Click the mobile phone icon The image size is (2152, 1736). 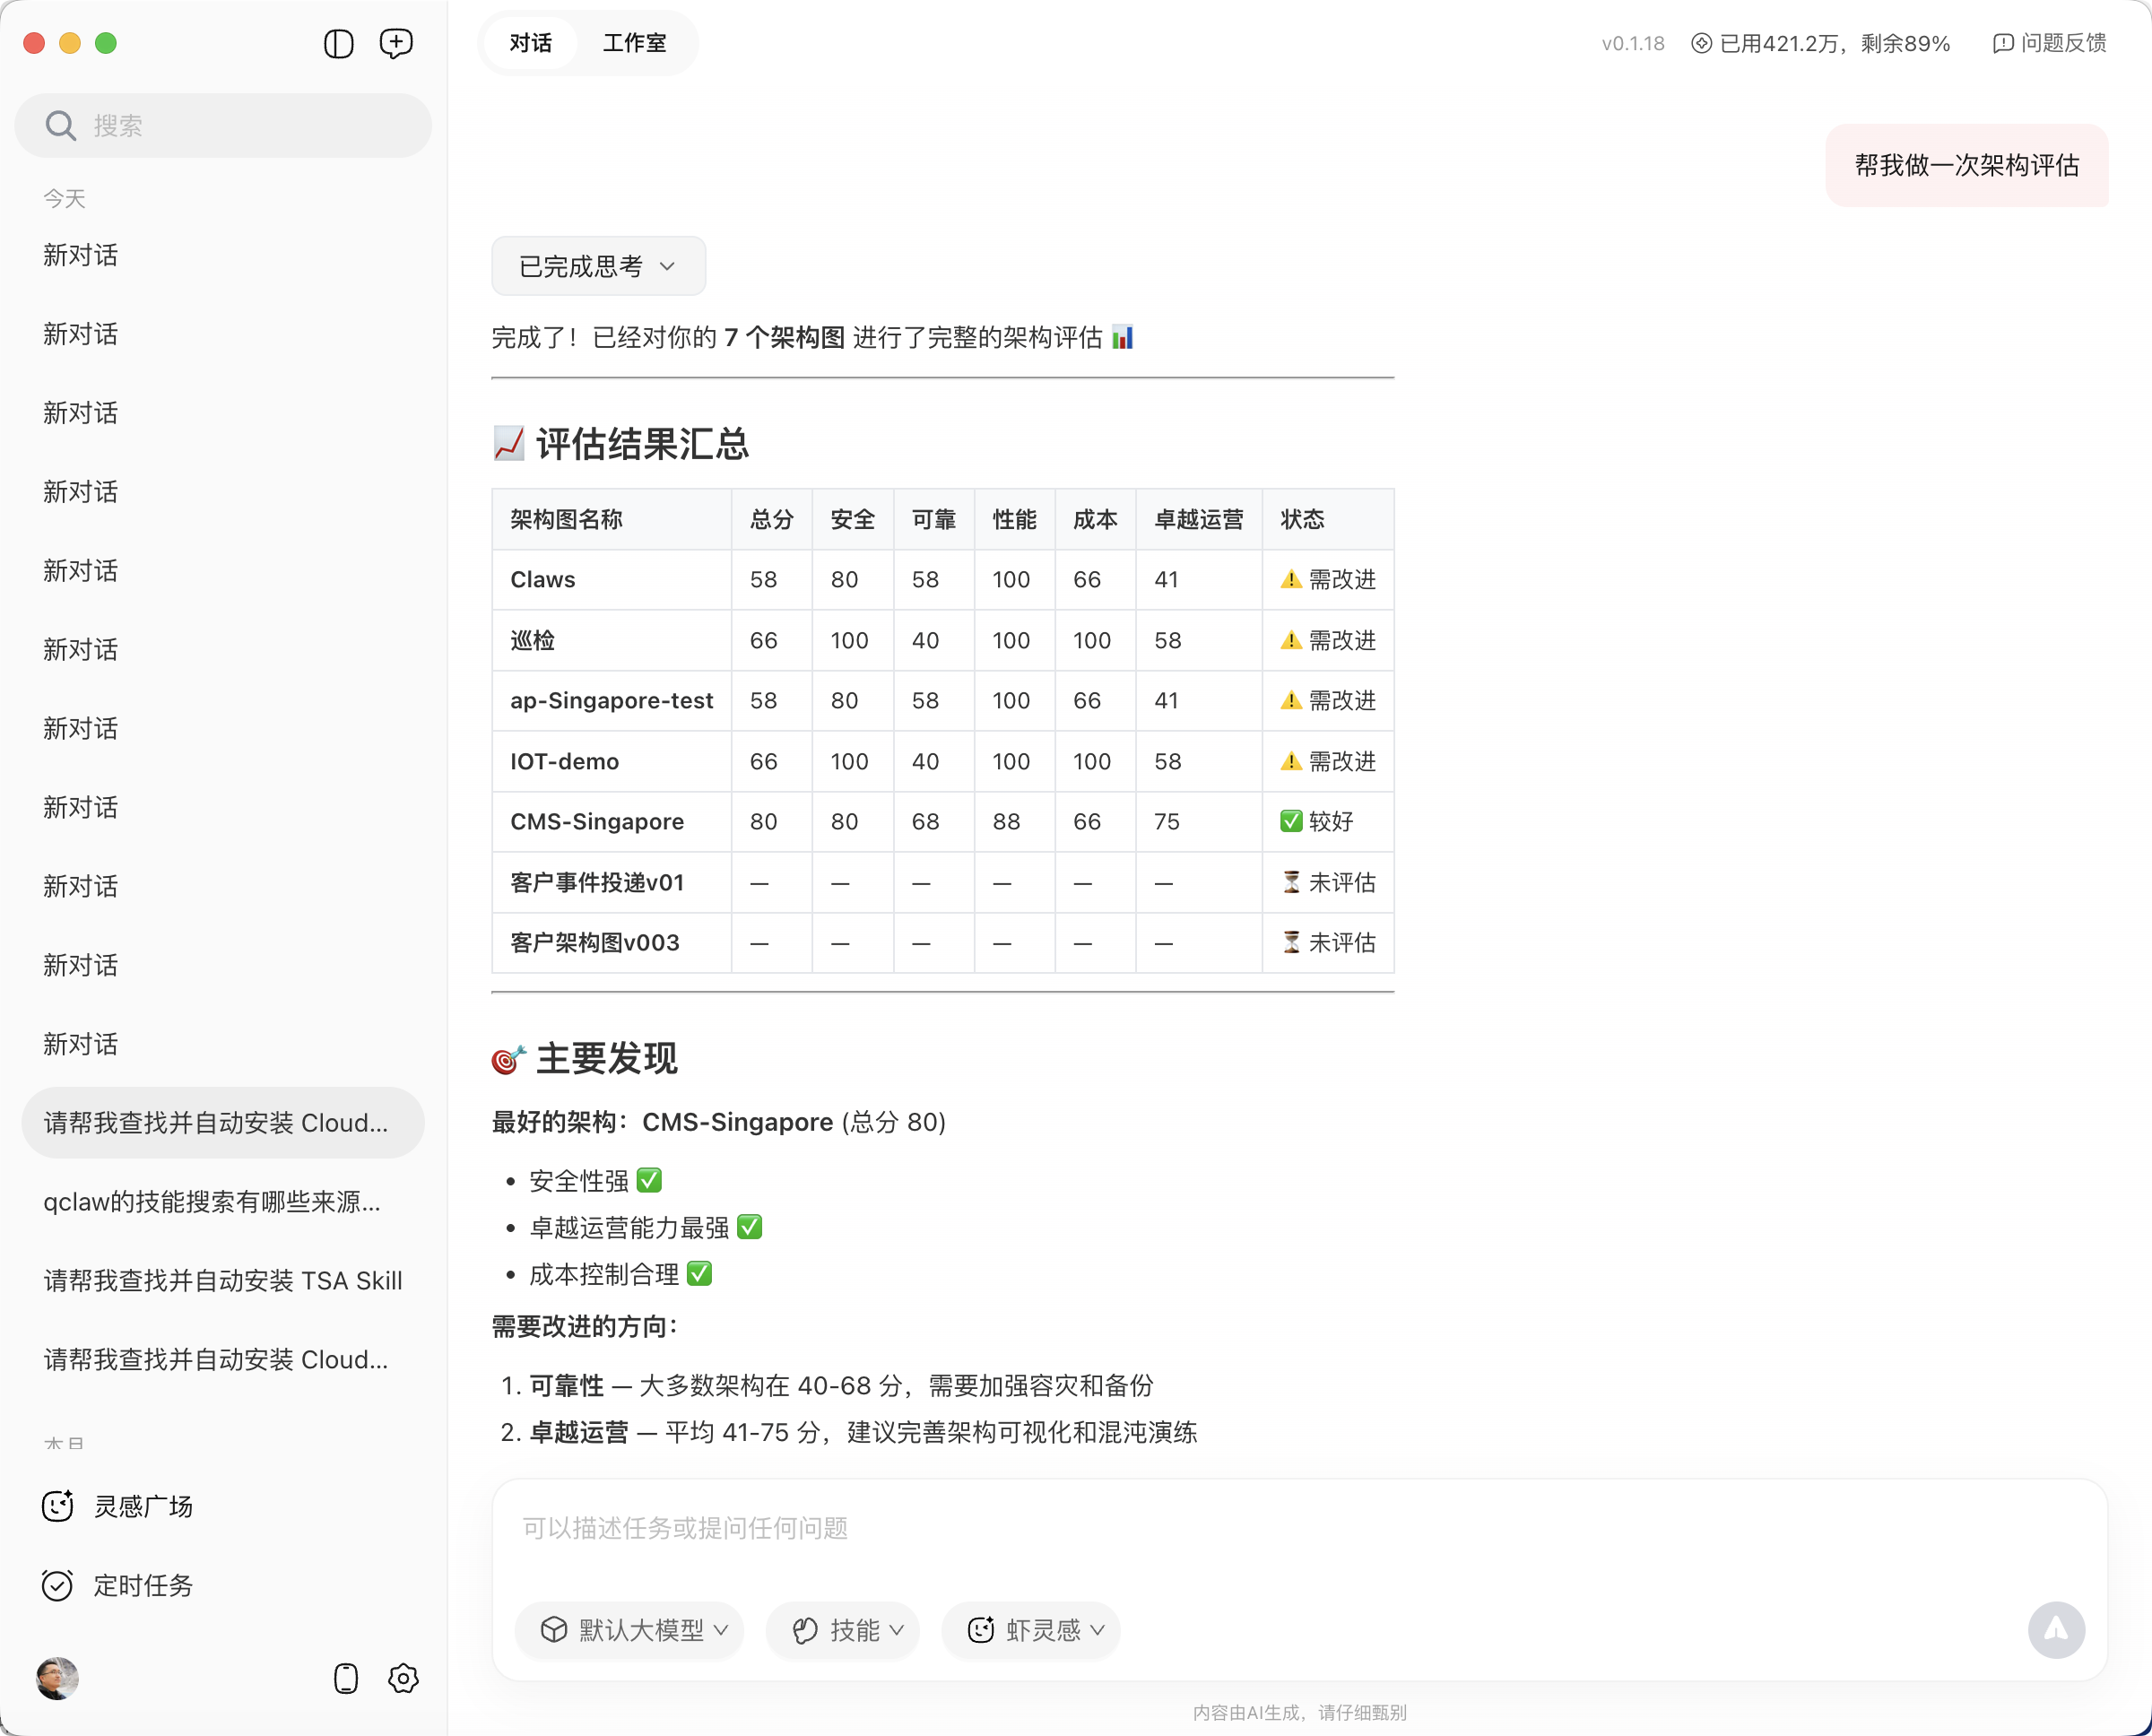pos(346,1678)
